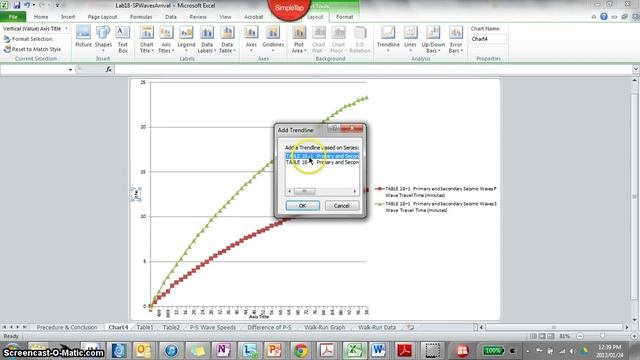
Task: Open the Difference of P-S sheet
Action: 269,327
